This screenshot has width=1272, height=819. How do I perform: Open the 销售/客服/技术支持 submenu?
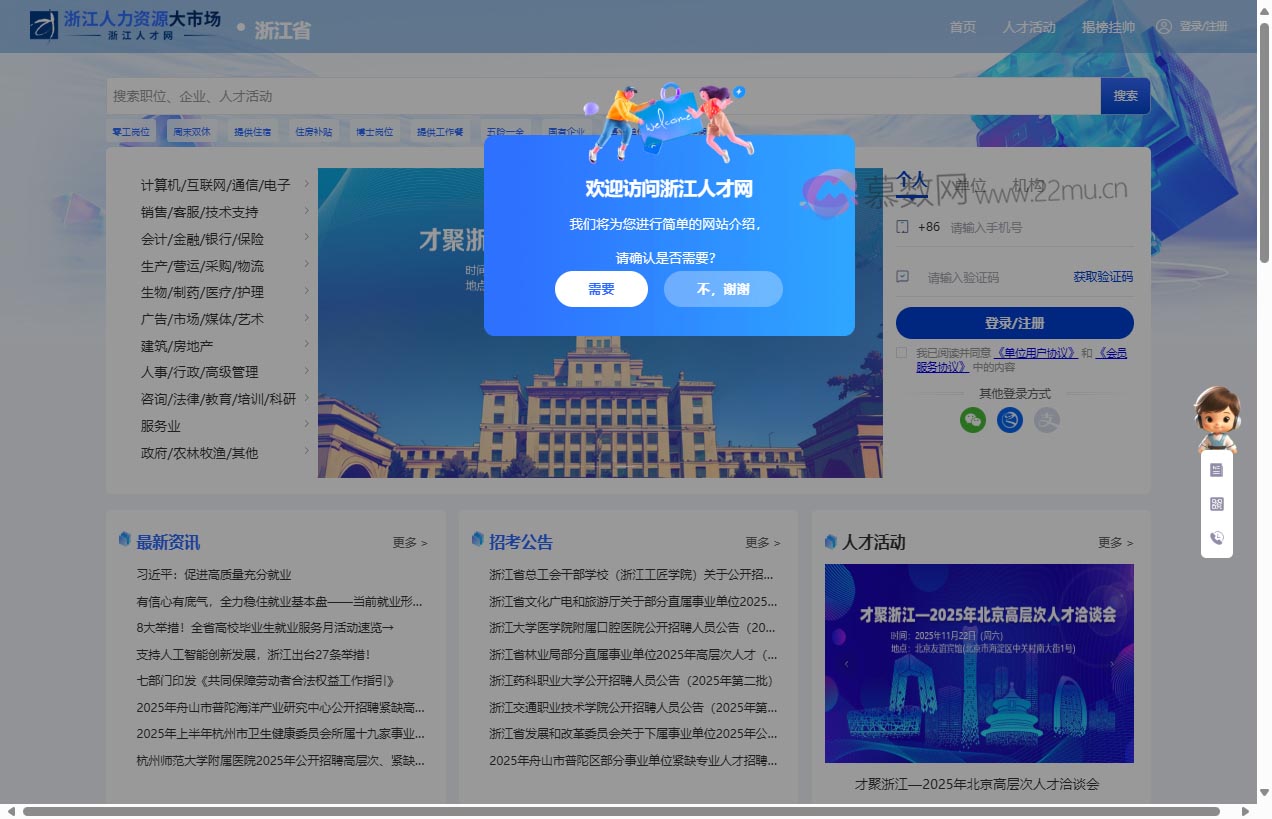coord(197,211)
